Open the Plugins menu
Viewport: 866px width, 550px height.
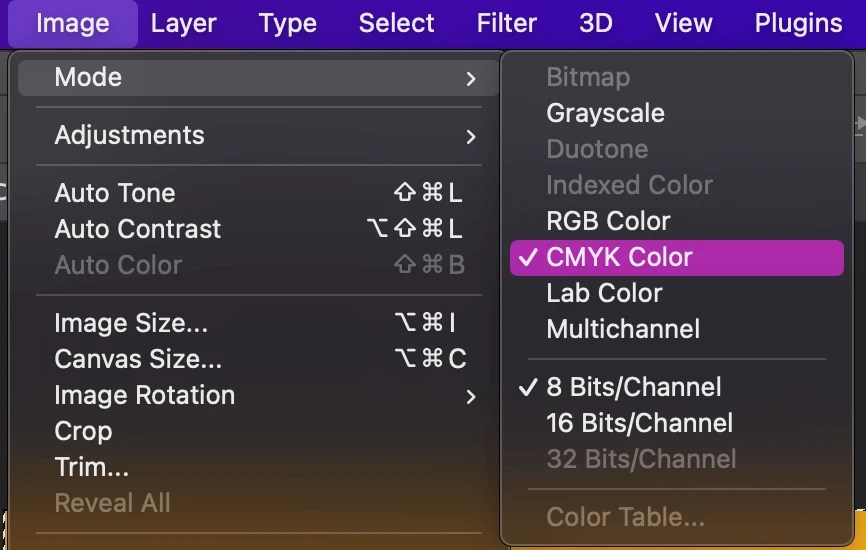[x=798, y=23]
